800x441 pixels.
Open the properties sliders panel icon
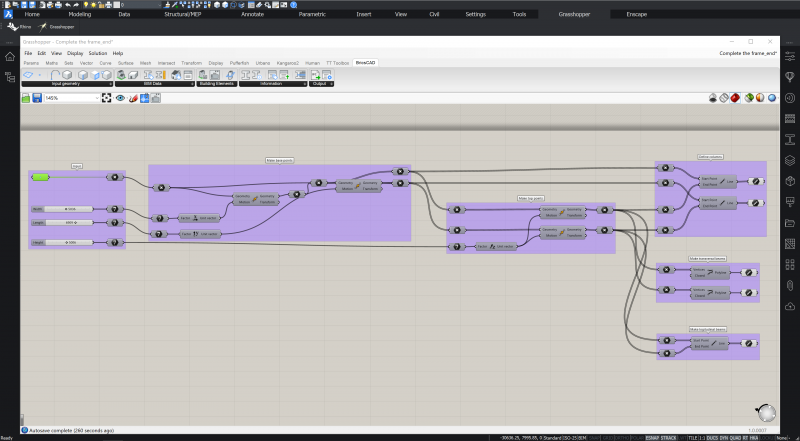tap(790, 56)
